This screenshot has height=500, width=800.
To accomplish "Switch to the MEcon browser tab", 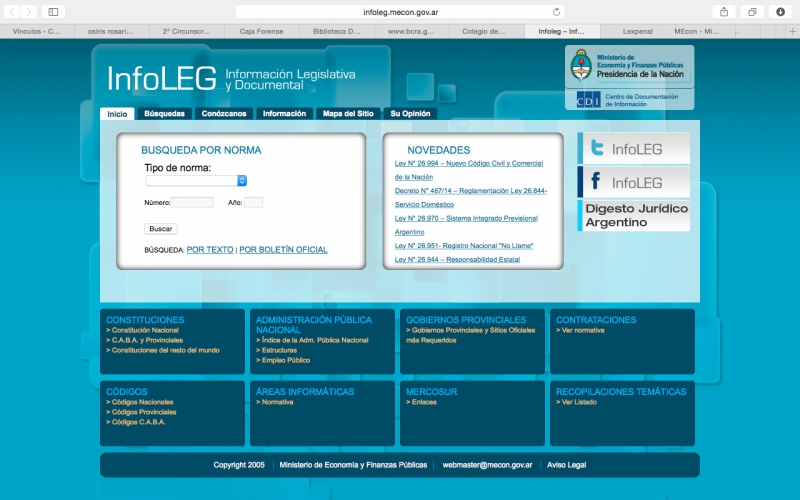I will tap(704, 32).
